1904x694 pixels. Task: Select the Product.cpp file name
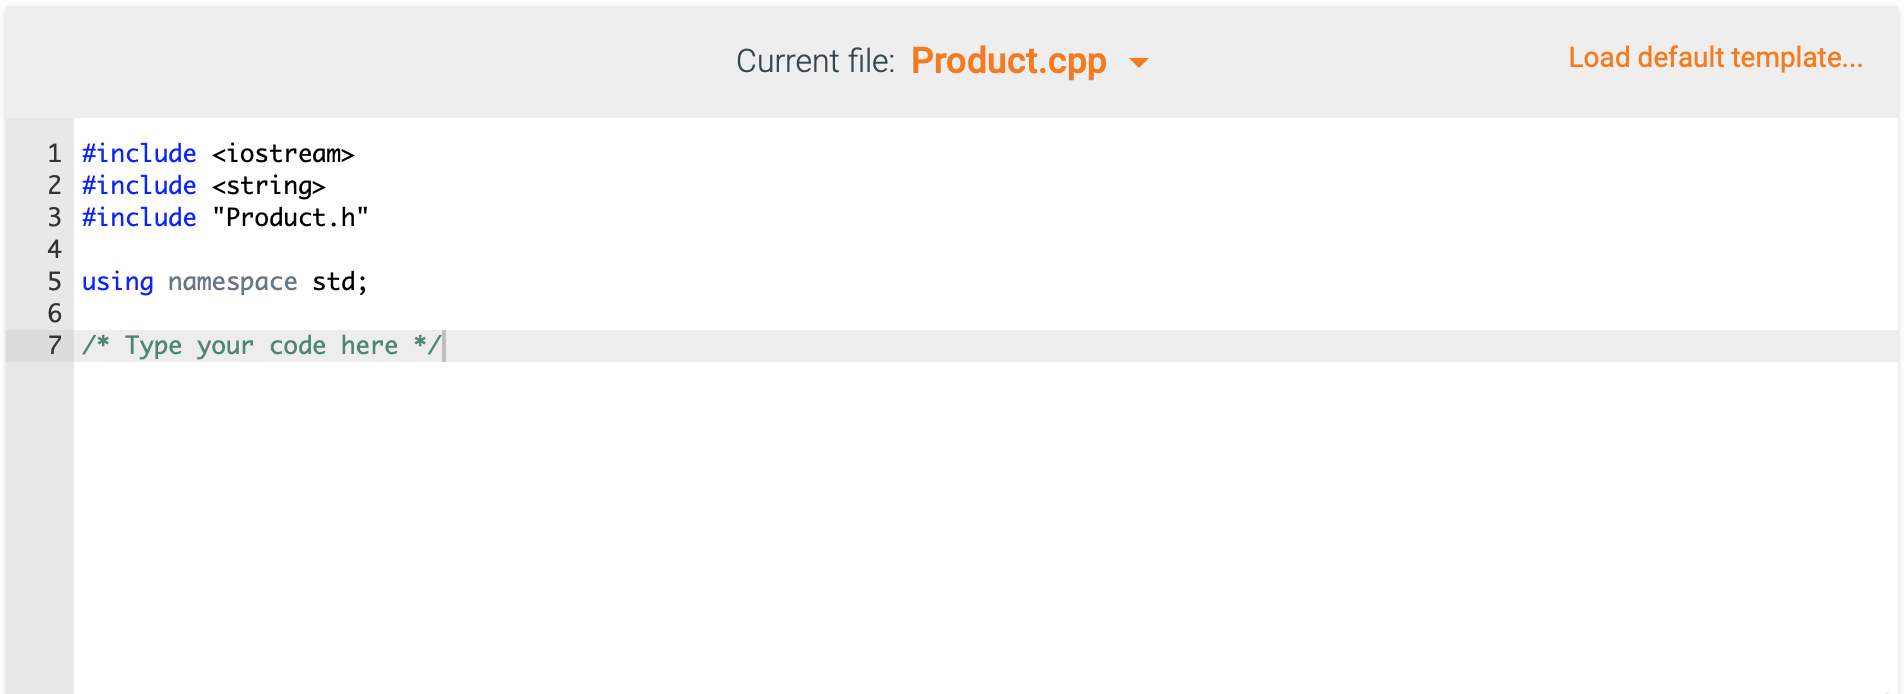pos(1008,61)
